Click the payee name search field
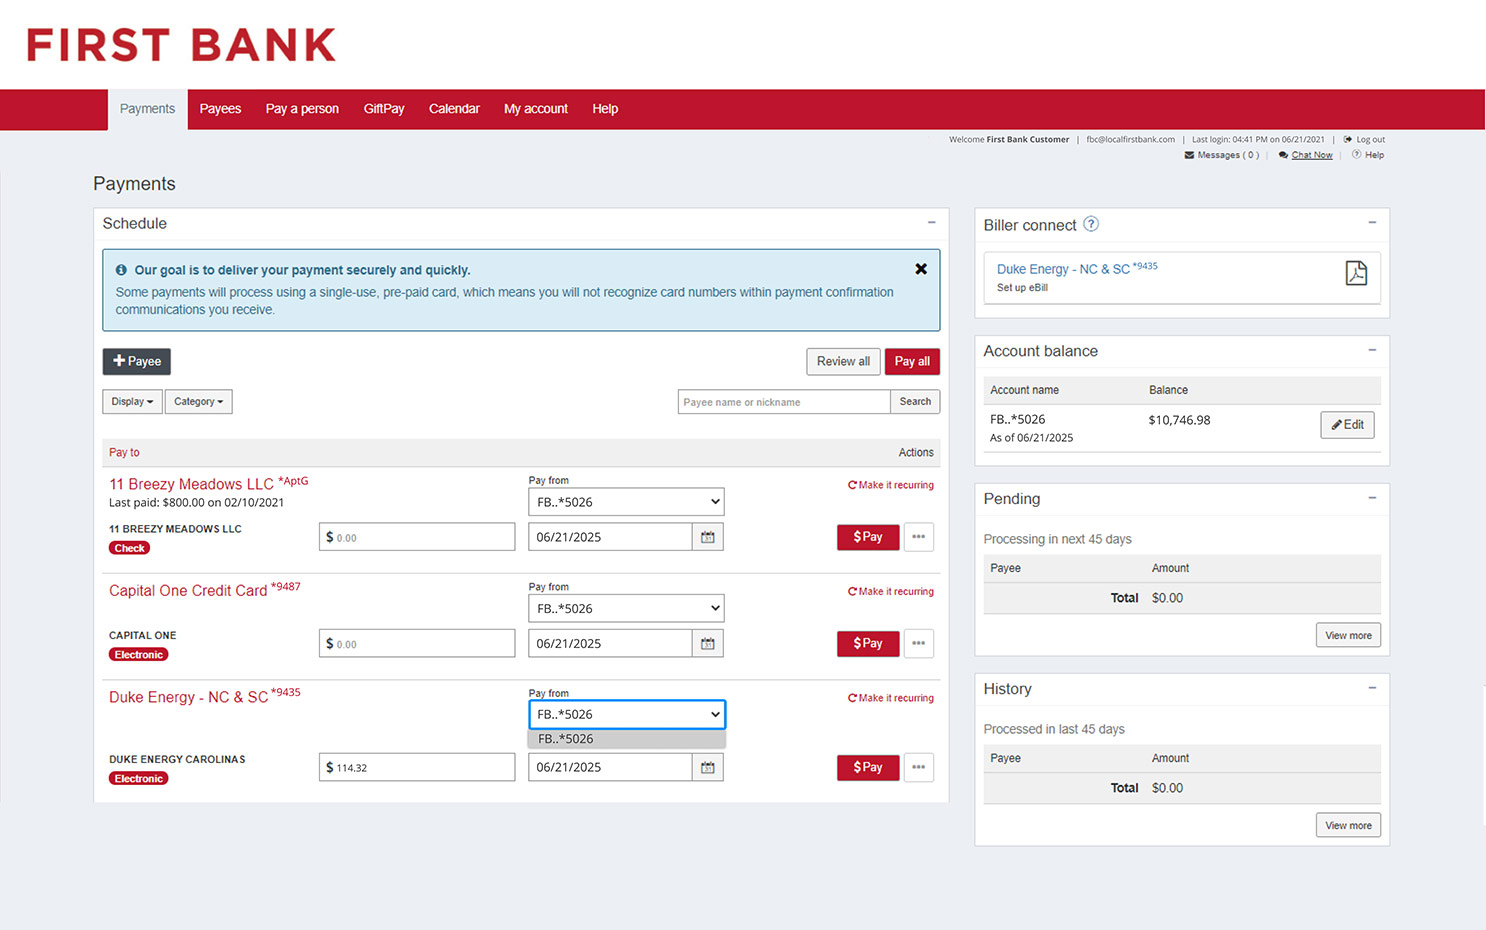This screenshot has width=1486, height=930. coord(783,401)
